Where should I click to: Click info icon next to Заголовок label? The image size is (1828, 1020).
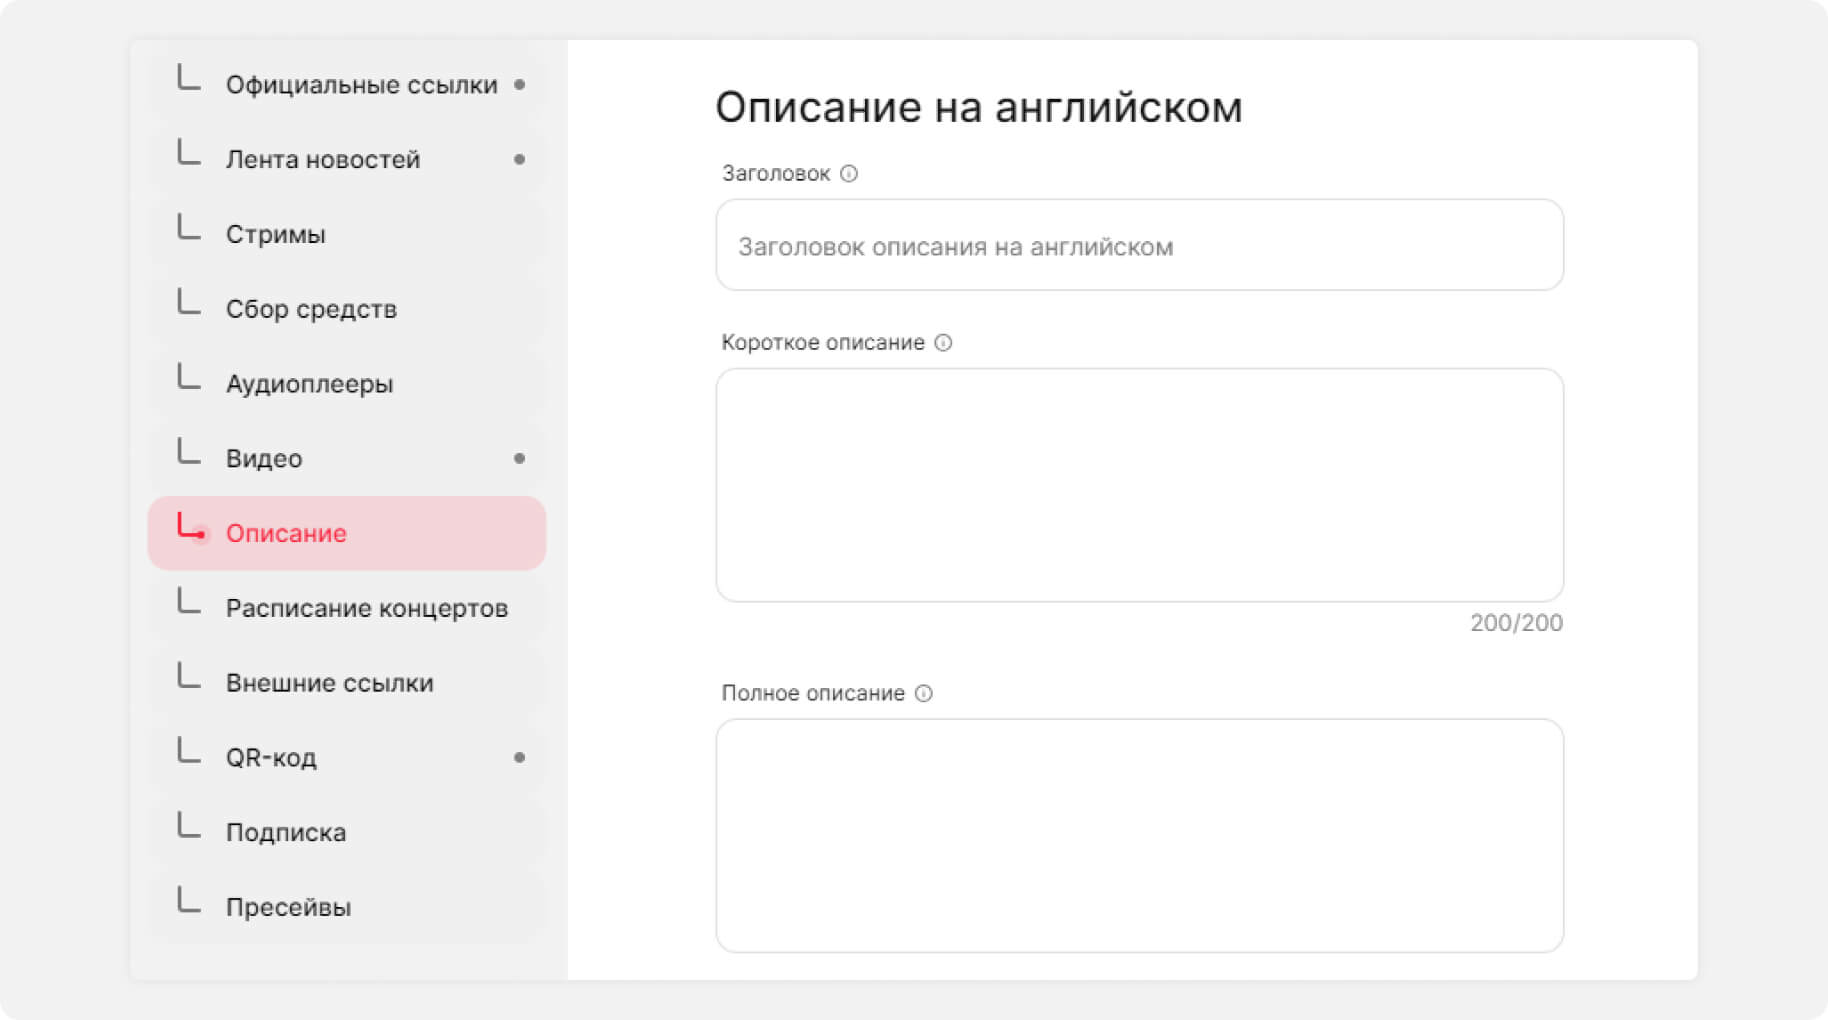[849, 174]
